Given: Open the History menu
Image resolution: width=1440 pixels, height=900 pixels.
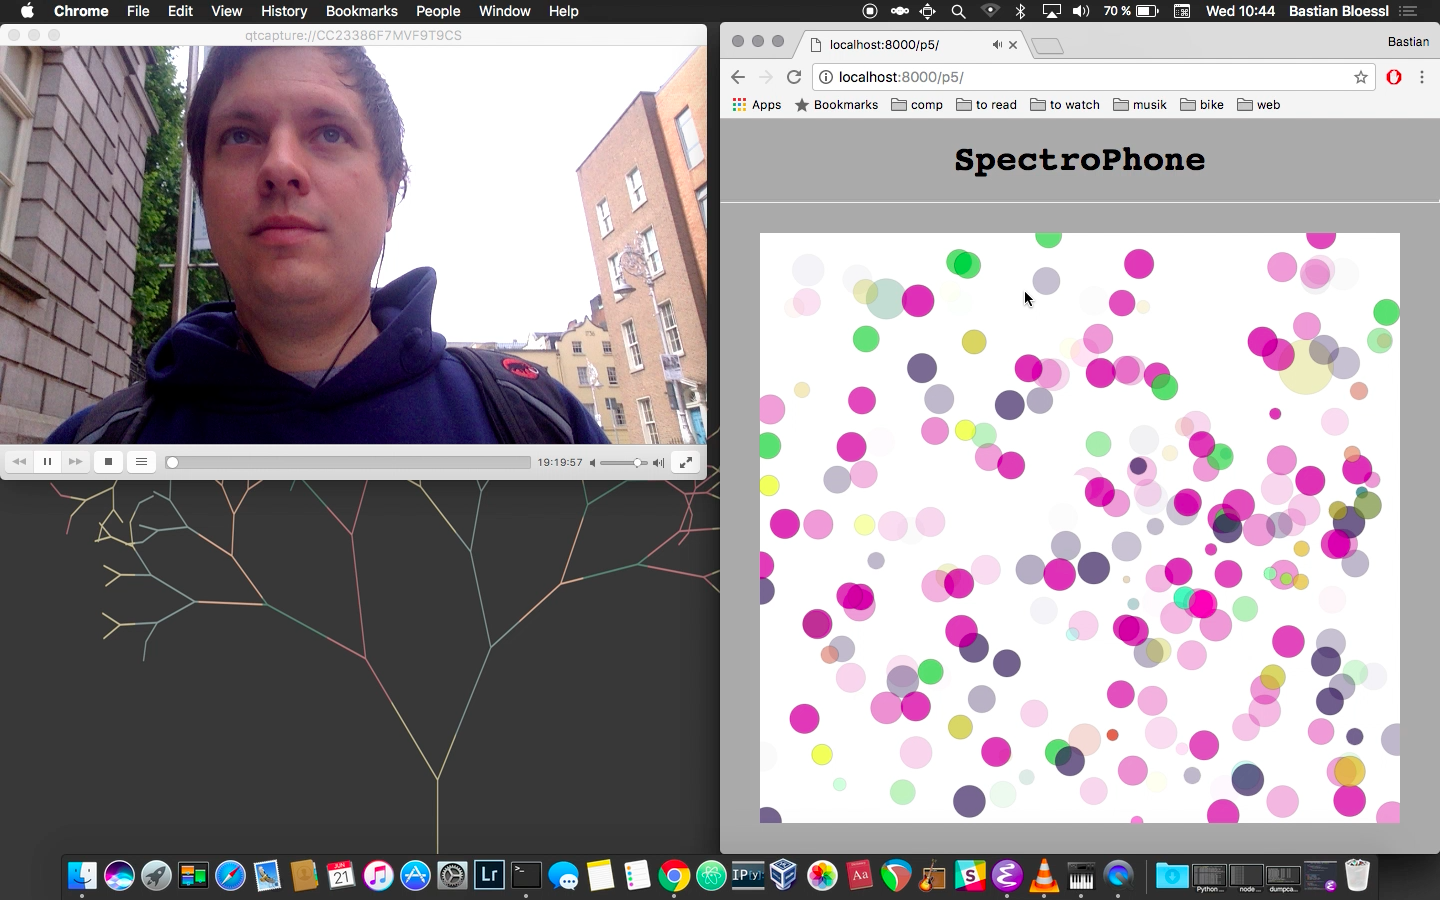Looking at the screenshot, I should coord(284,11).
